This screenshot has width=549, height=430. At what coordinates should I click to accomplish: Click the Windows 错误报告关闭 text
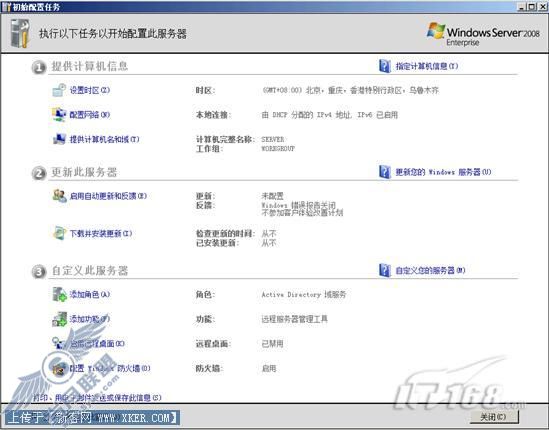(x=299, y=205)
